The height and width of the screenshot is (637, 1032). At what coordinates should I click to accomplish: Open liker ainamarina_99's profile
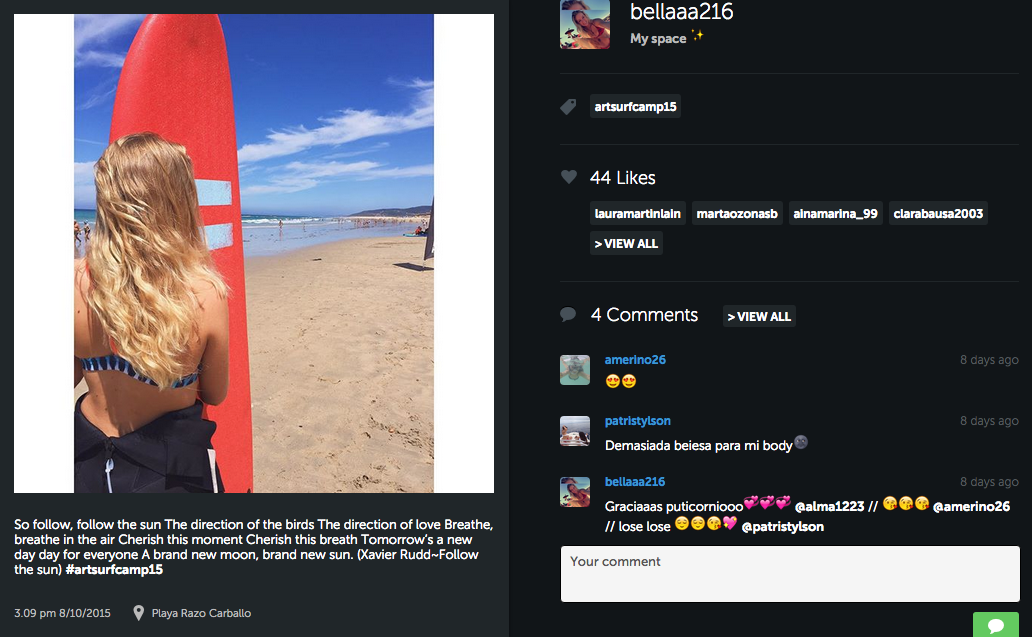tap(835, 213)
